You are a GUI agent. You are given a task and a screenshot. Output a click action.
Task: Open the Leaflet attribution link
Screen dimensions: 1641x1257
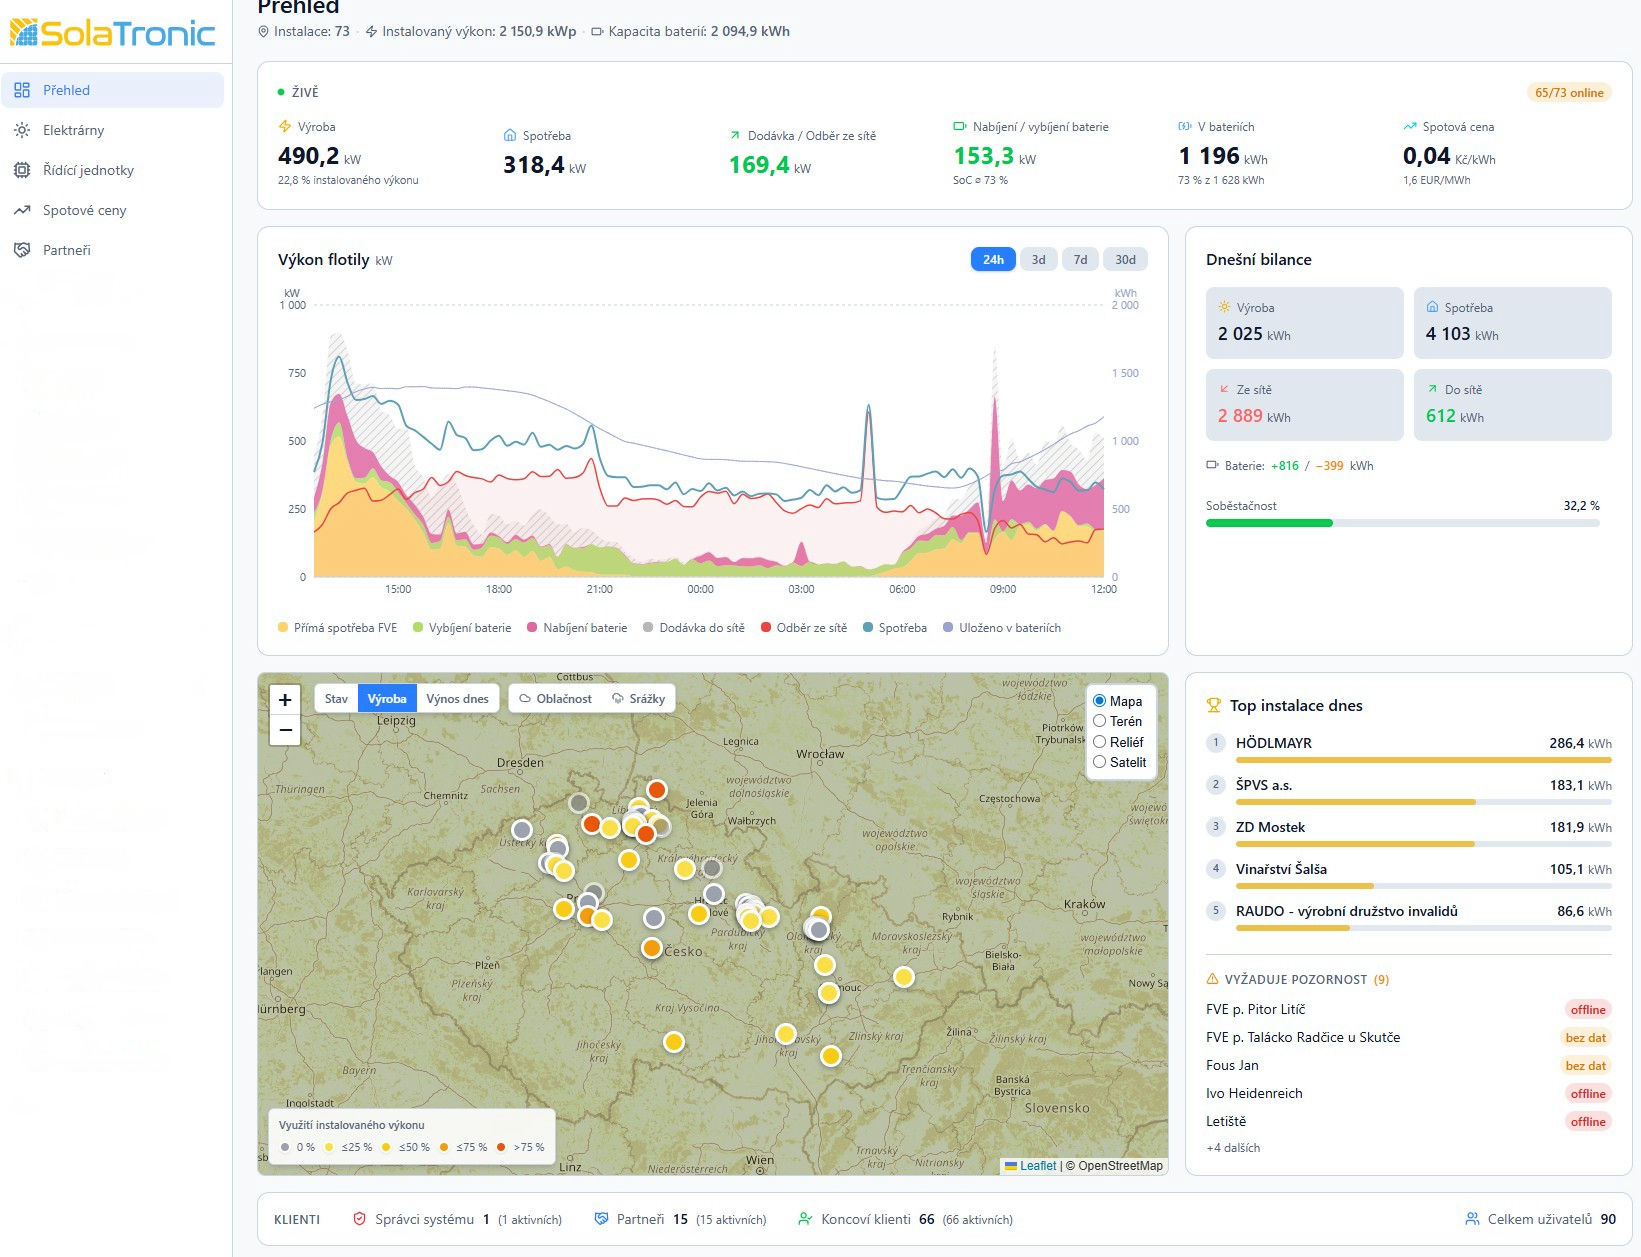(1038, 1166)
